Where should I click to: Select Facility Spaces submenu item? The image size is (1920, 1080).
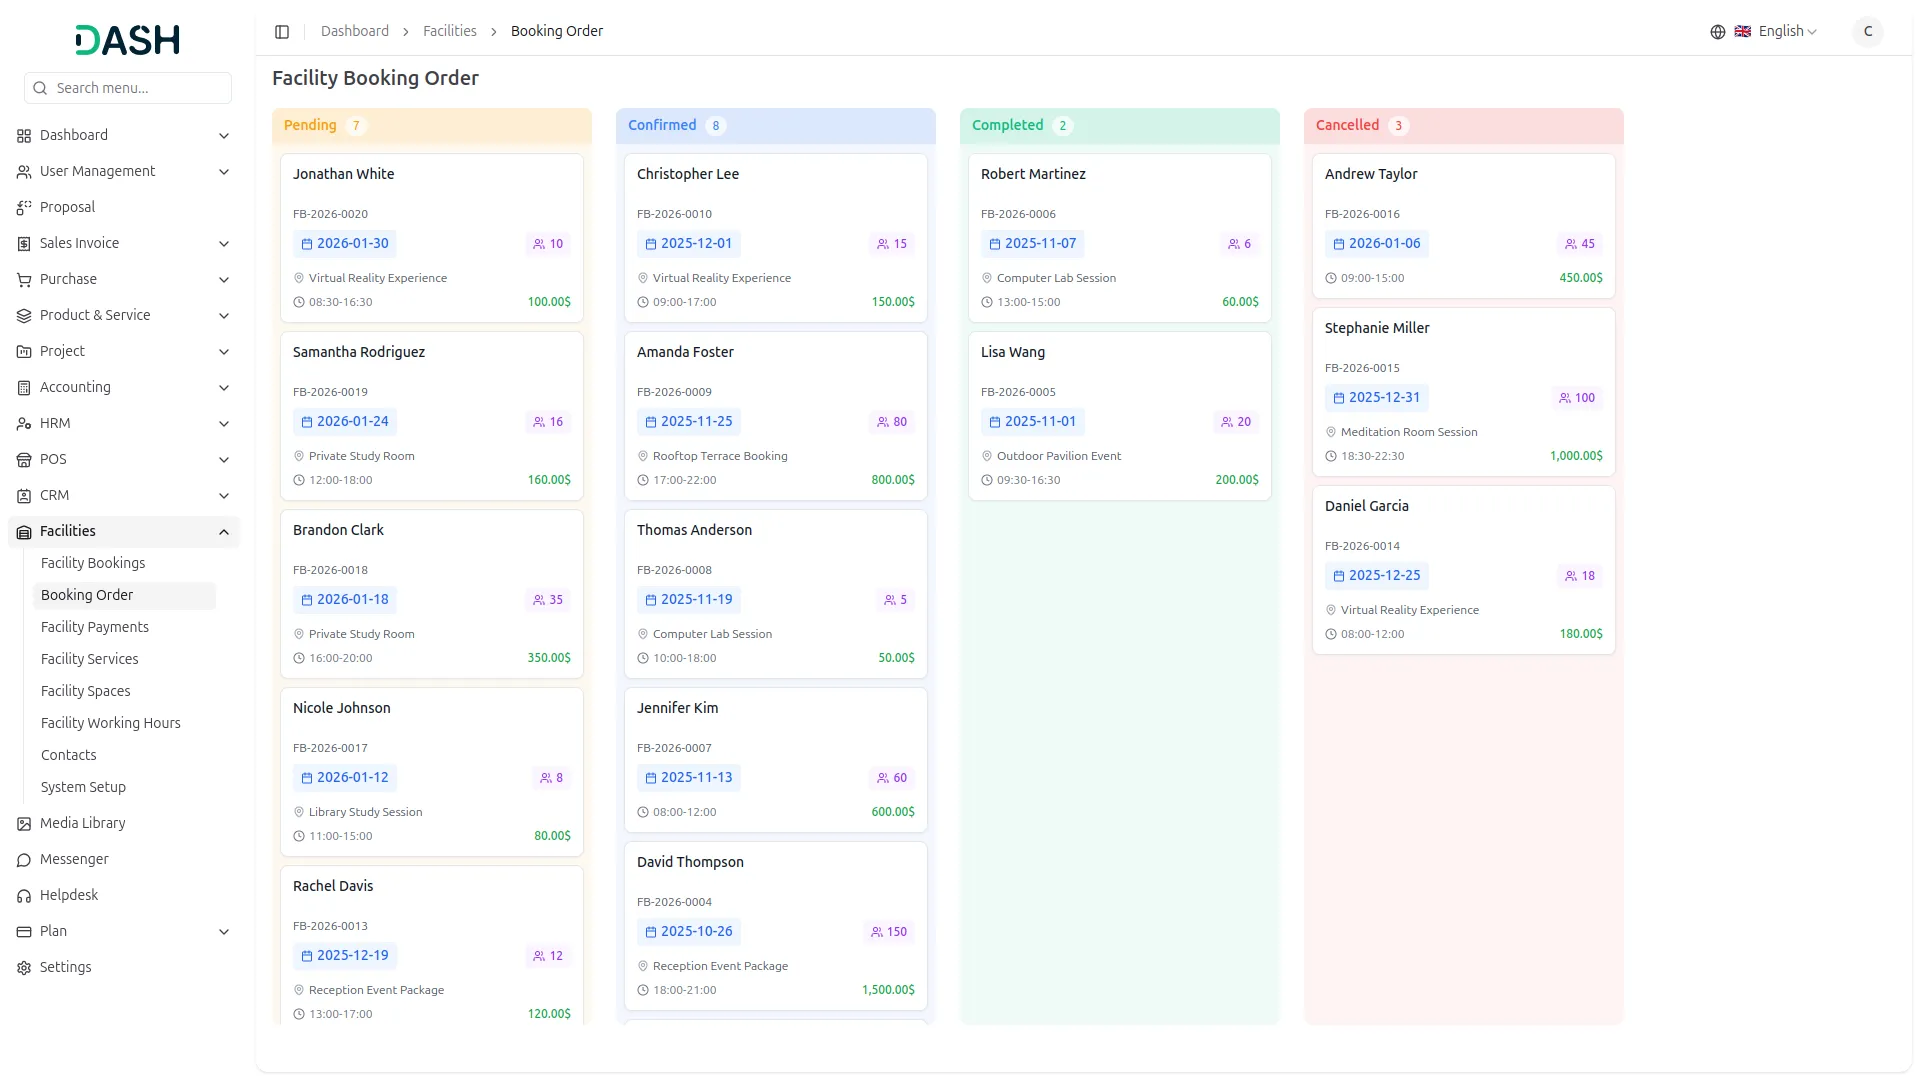pos(86,691)
